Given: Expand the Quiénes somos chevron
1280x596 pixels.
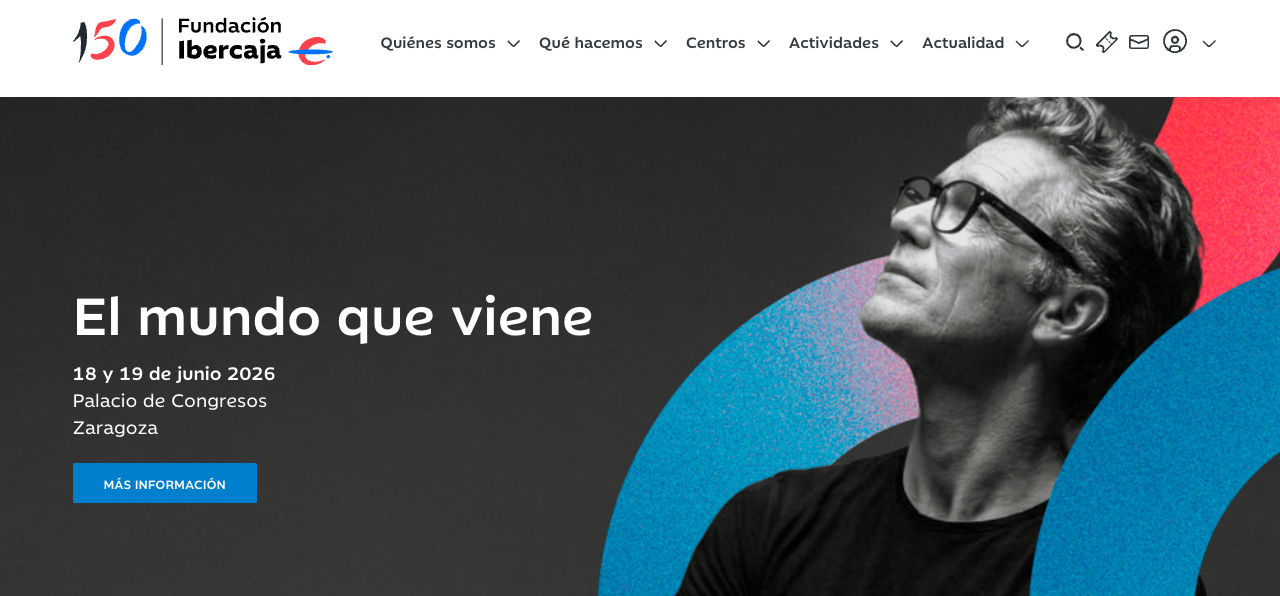Looking at the screenshot, I should point(513,44).
